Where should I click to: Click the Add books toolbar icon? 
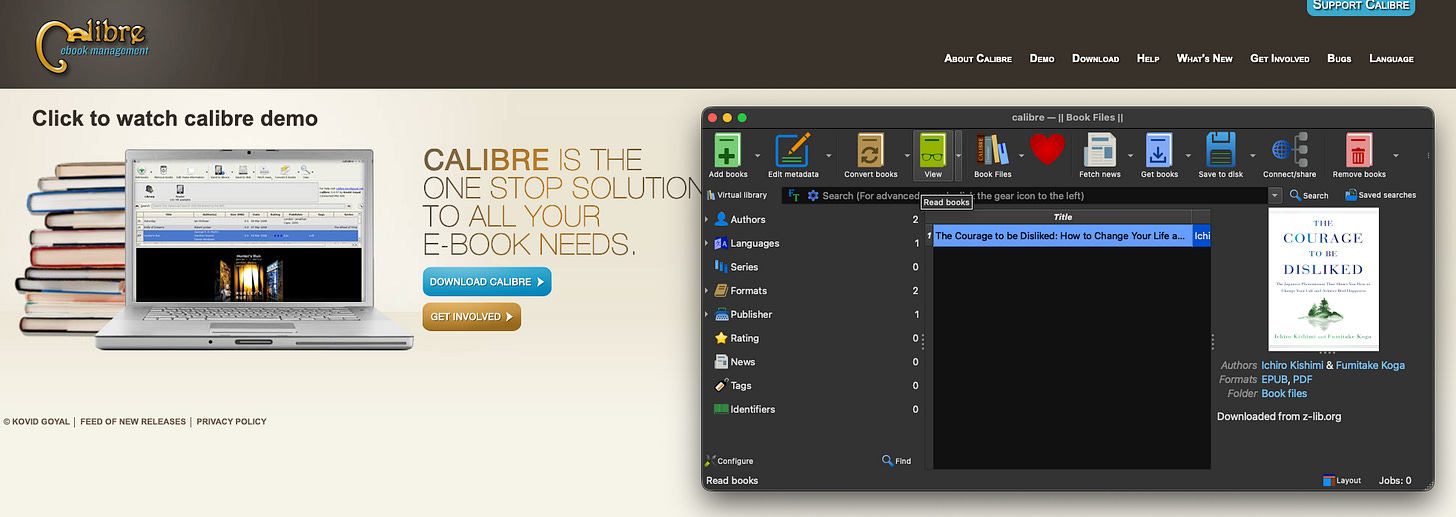pyautogui.click(x=727, y=150)
